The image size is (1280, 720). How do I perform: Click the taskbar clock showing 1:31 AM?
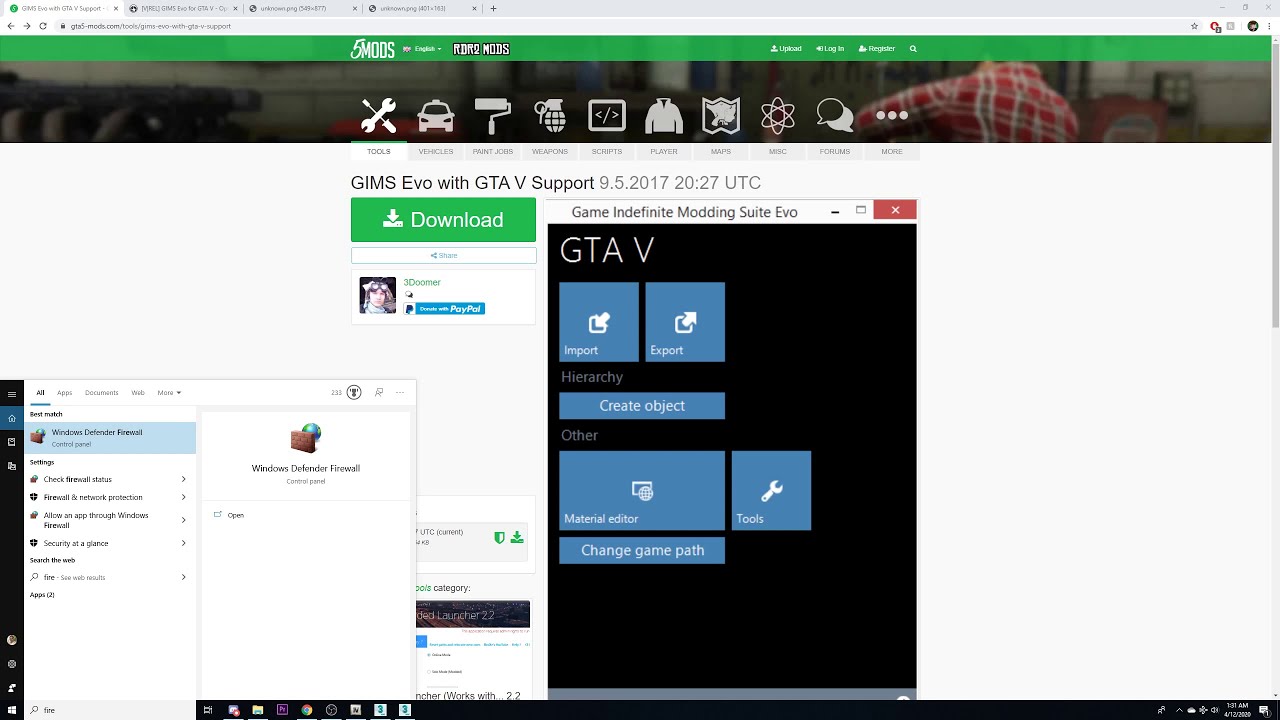click(1236, 710)
